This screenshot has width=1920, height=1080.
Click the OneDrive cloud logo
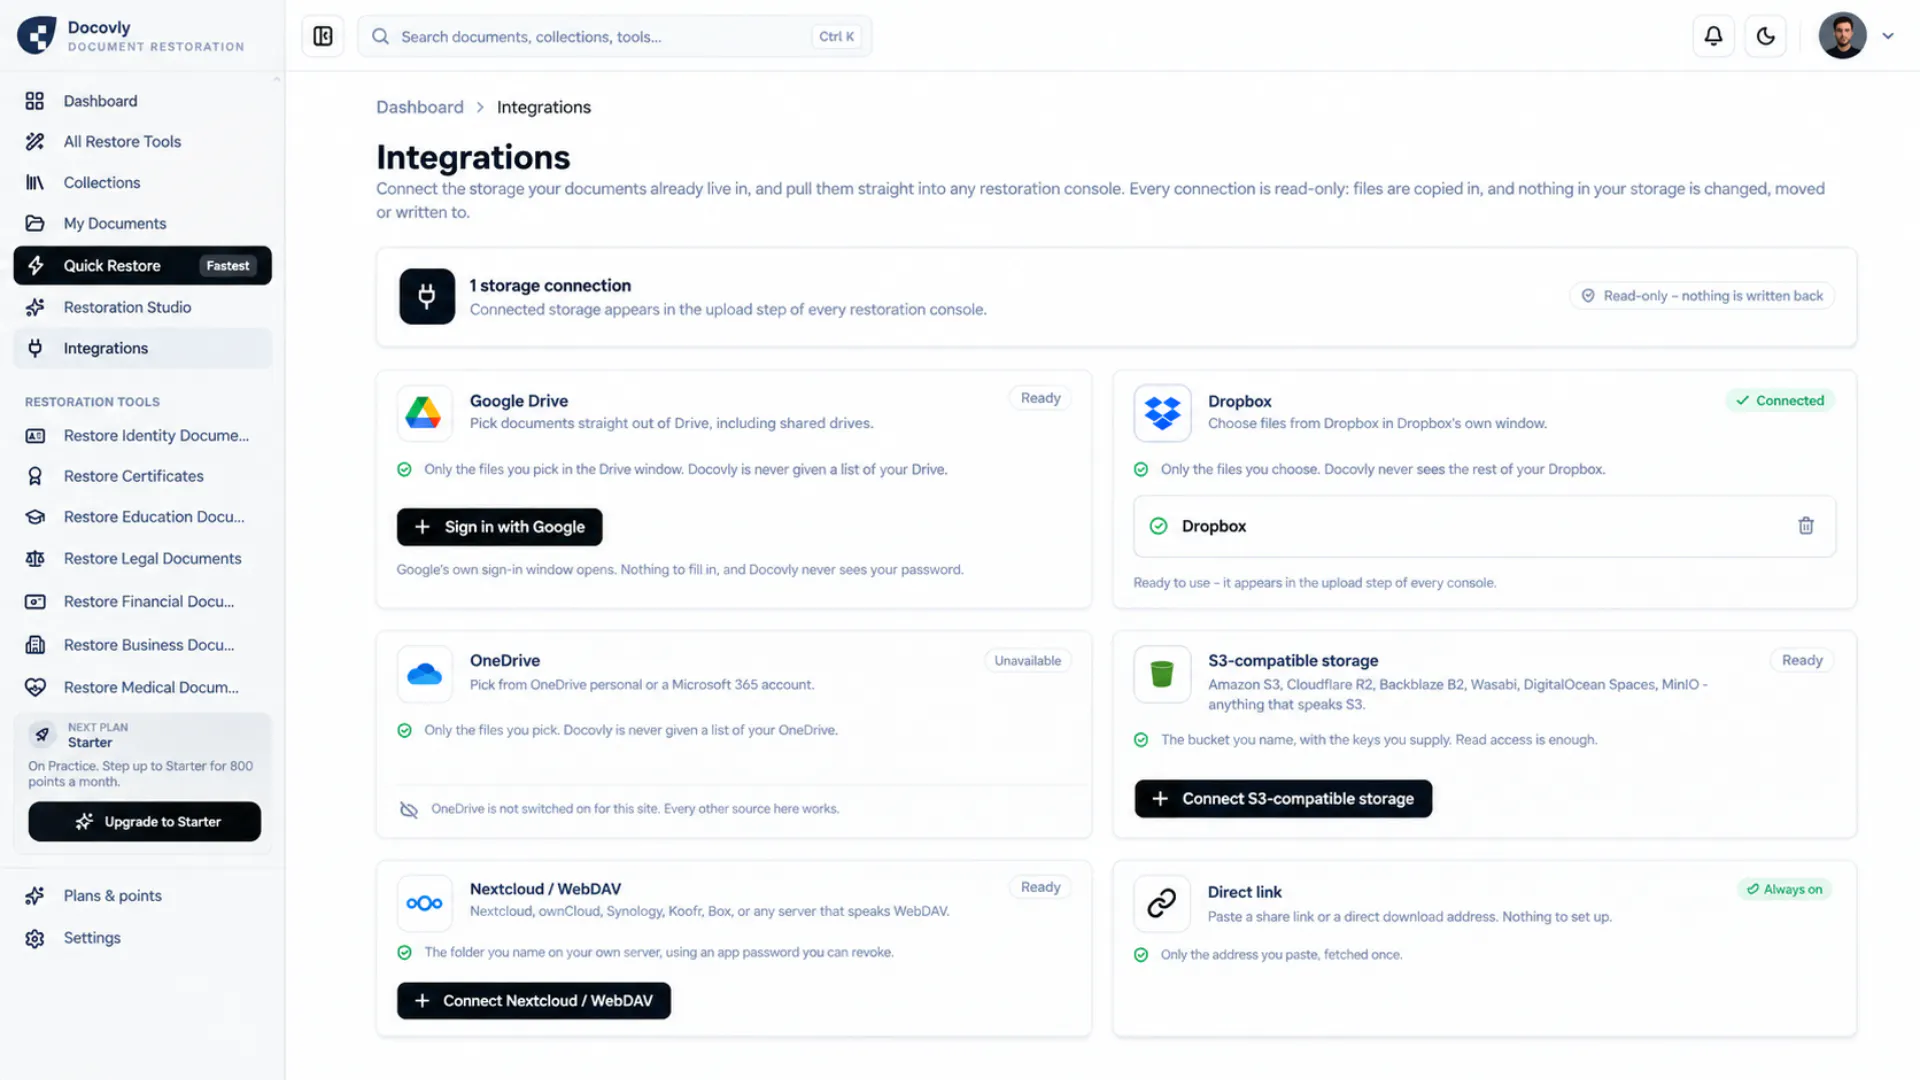(424, 675)
